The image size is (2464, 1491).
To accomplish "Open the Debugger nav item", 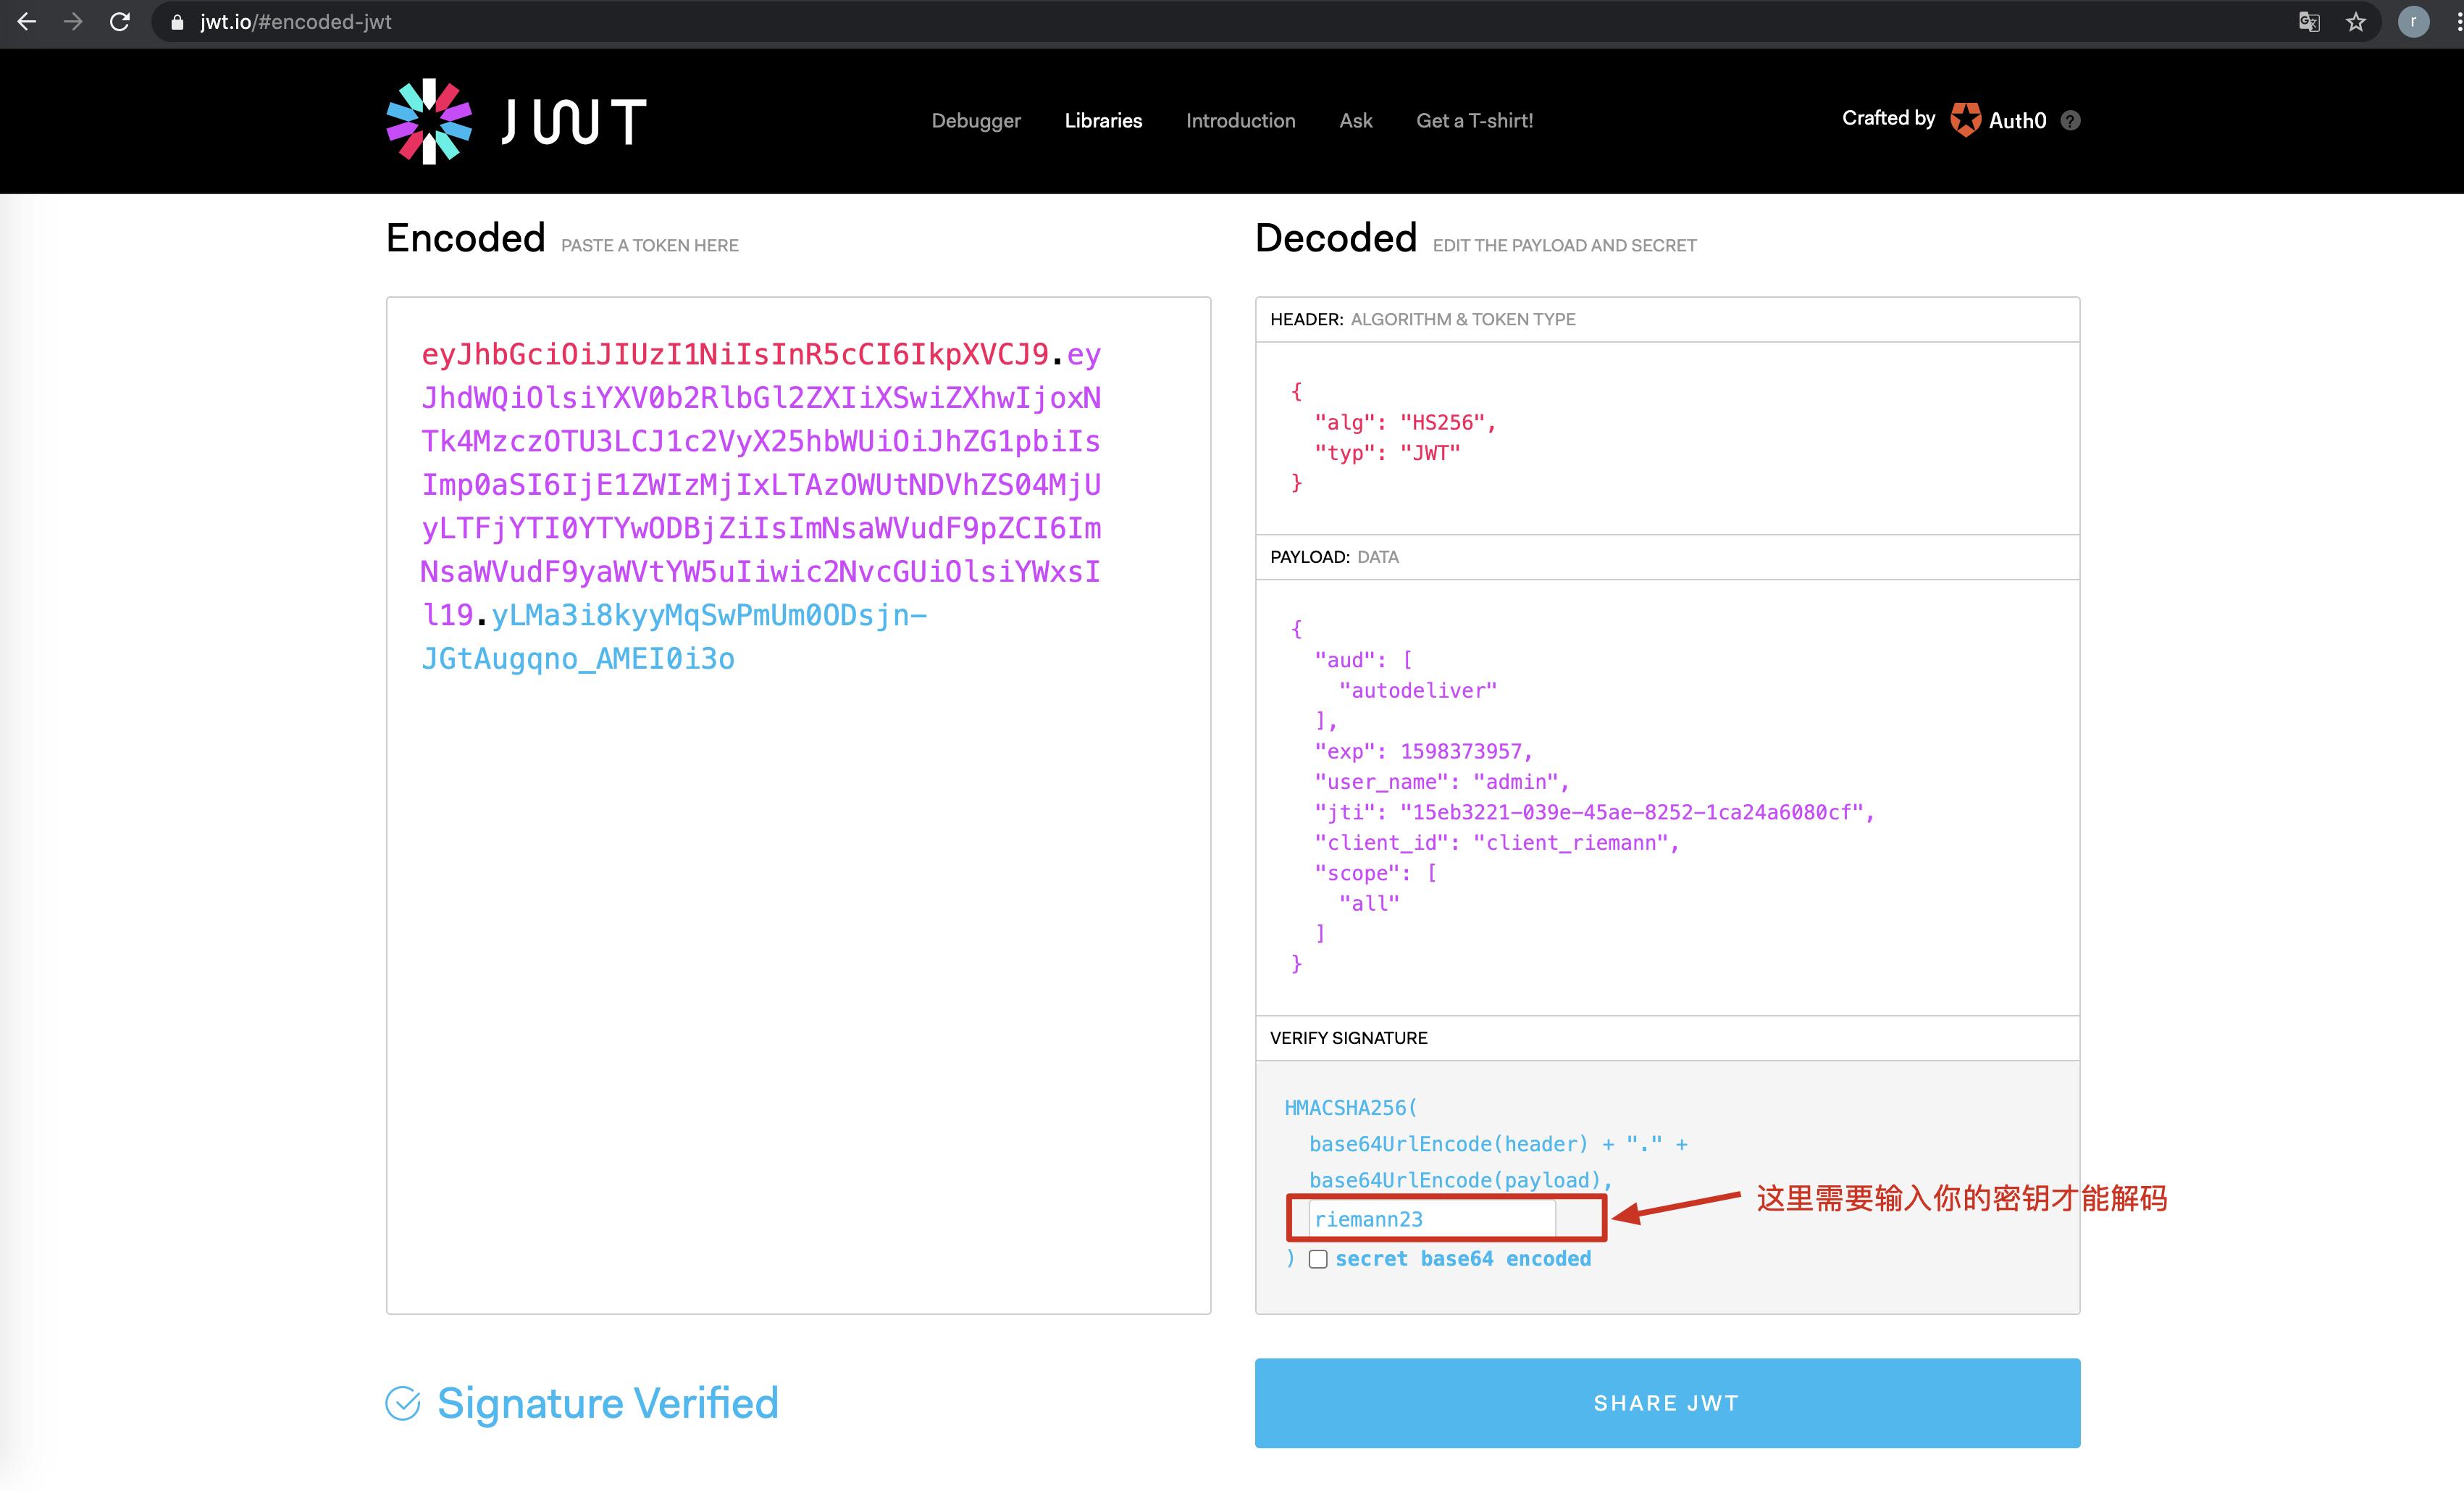I will coord(976,121).
